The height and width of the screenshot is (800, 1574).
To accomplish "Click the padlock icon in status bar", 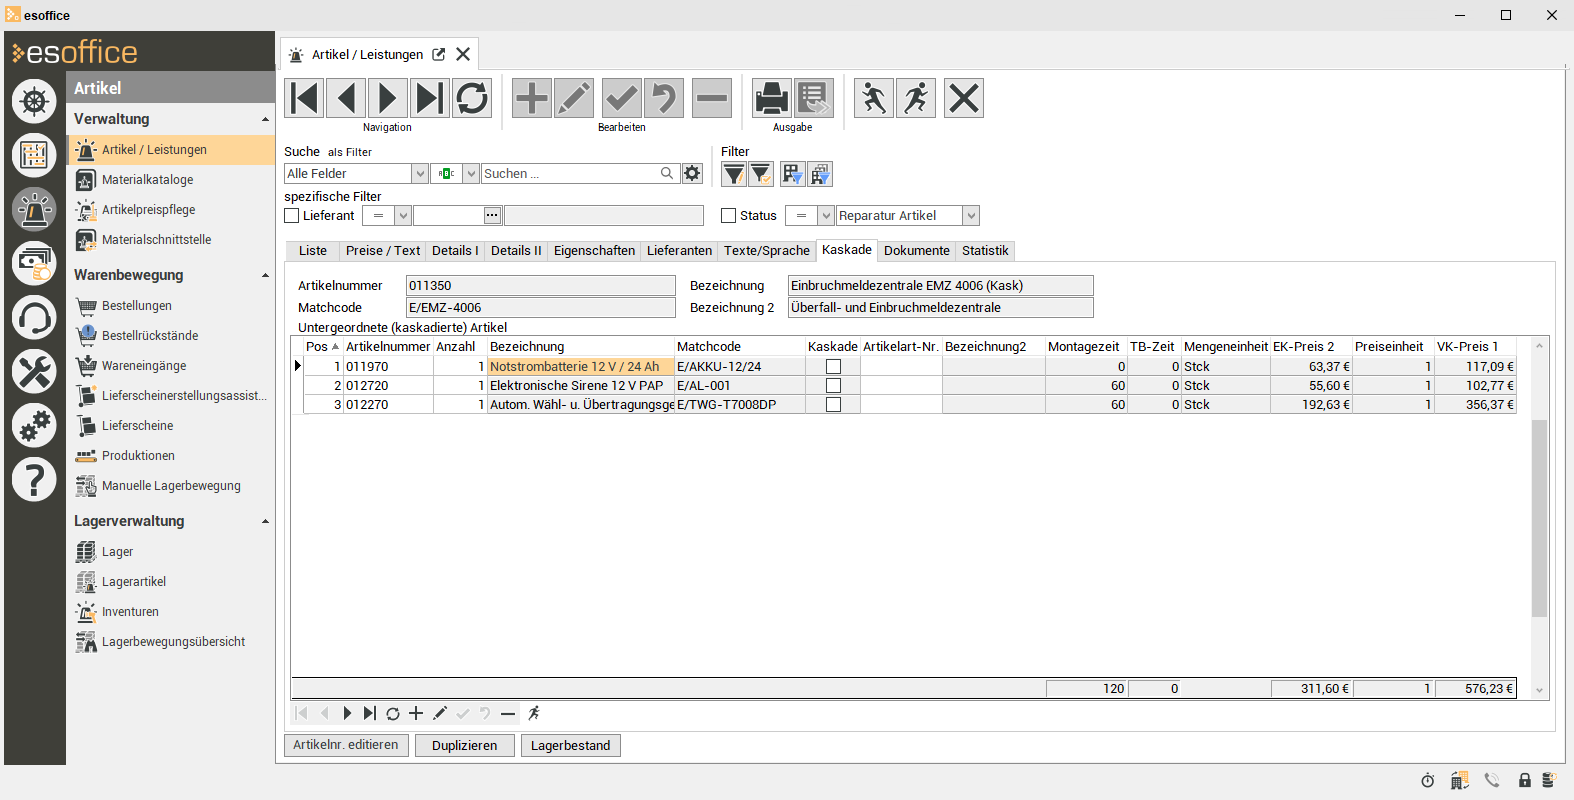I will click(1524, 780).
